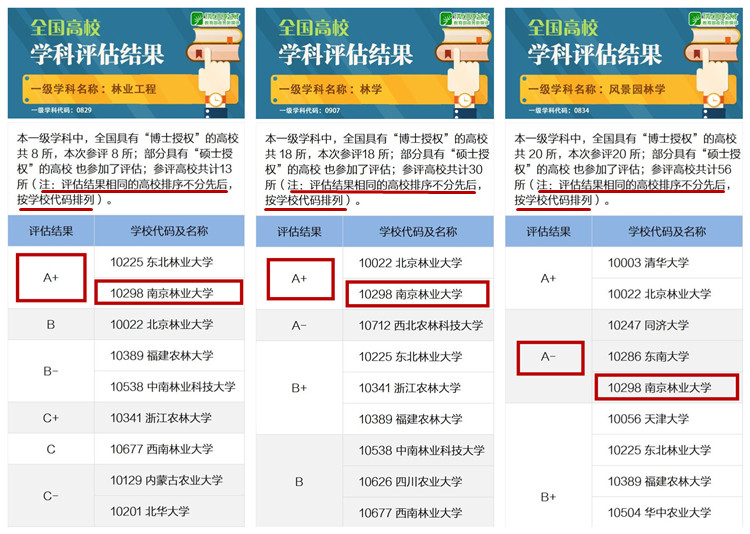The height and width of the screenshot is (534, 750).
Task: Click 评估结果 header in the 林学 table
Action: tap(299, 232)
